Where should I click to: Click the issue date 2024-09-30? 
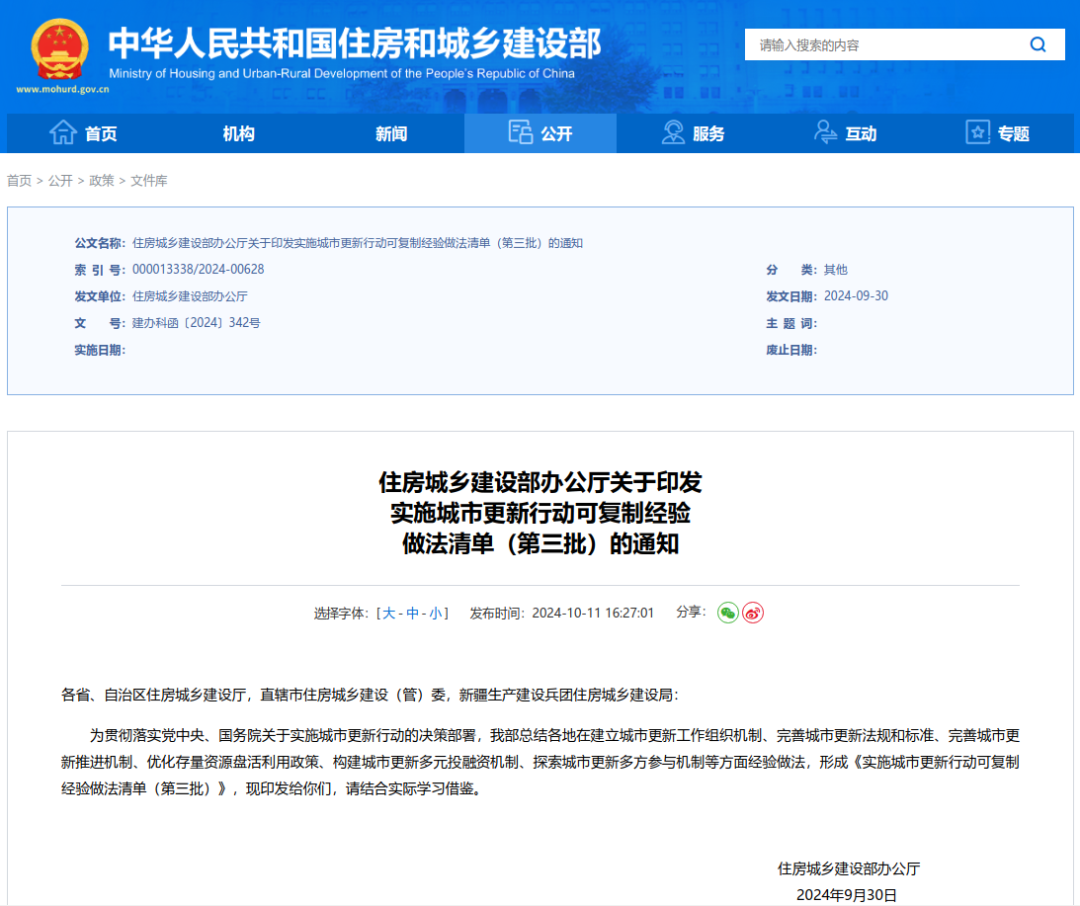856,296
